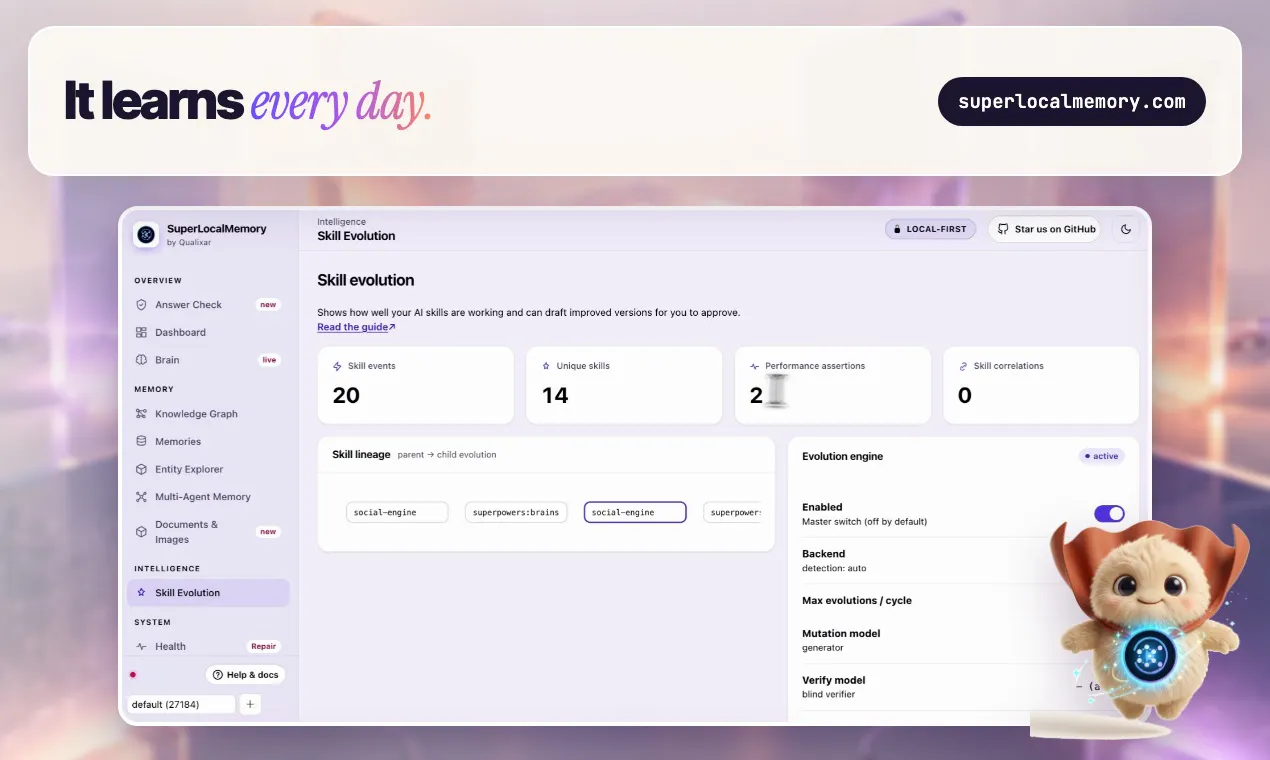Click the Star us on GitHub button
1270x760 pixels.
coord(1044,229)
